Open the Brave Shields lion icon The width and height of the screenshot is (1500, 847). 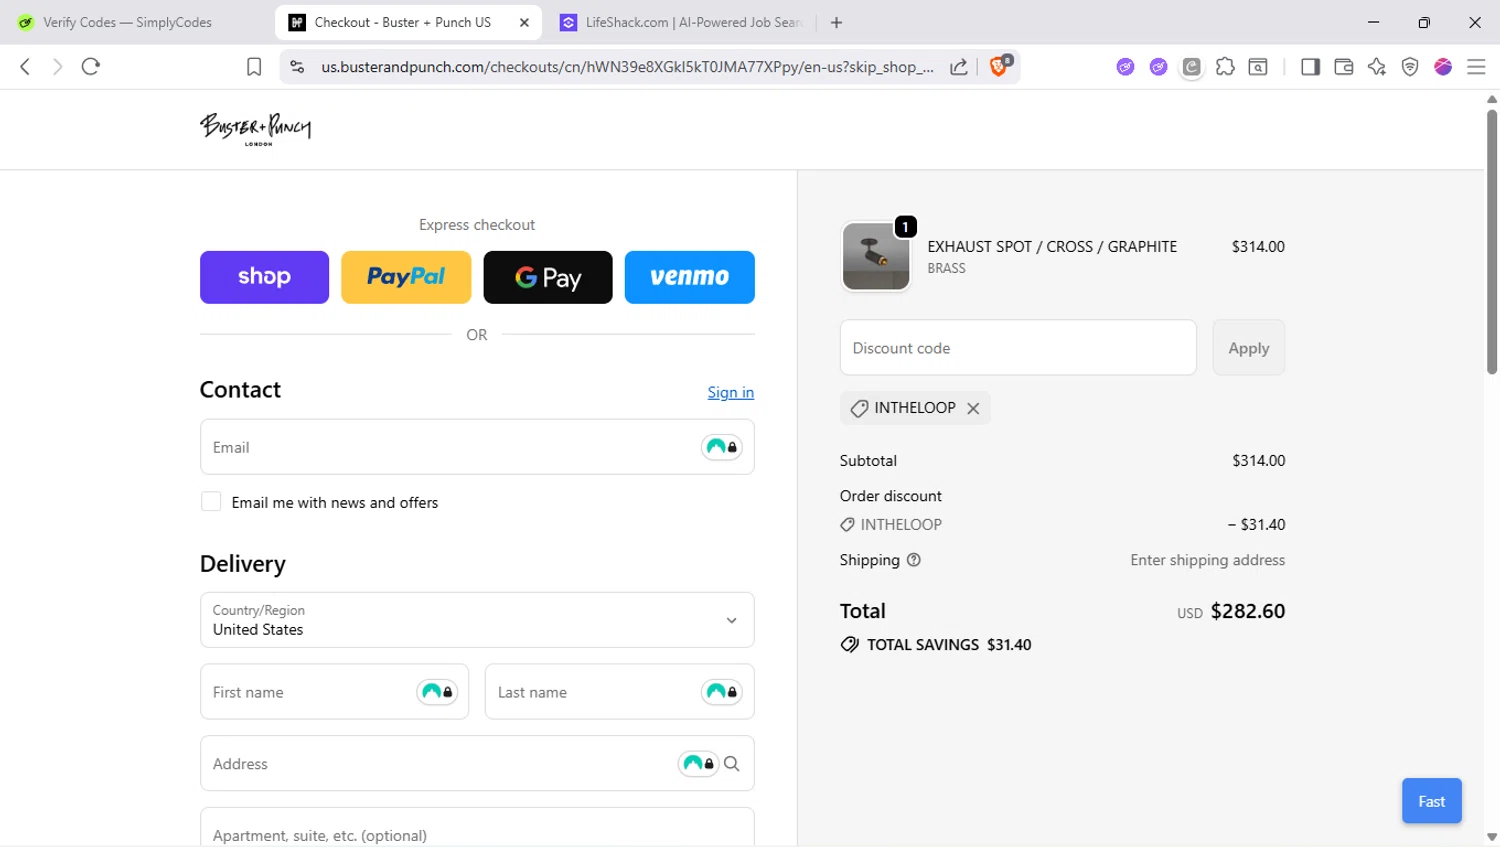[999, 66]
